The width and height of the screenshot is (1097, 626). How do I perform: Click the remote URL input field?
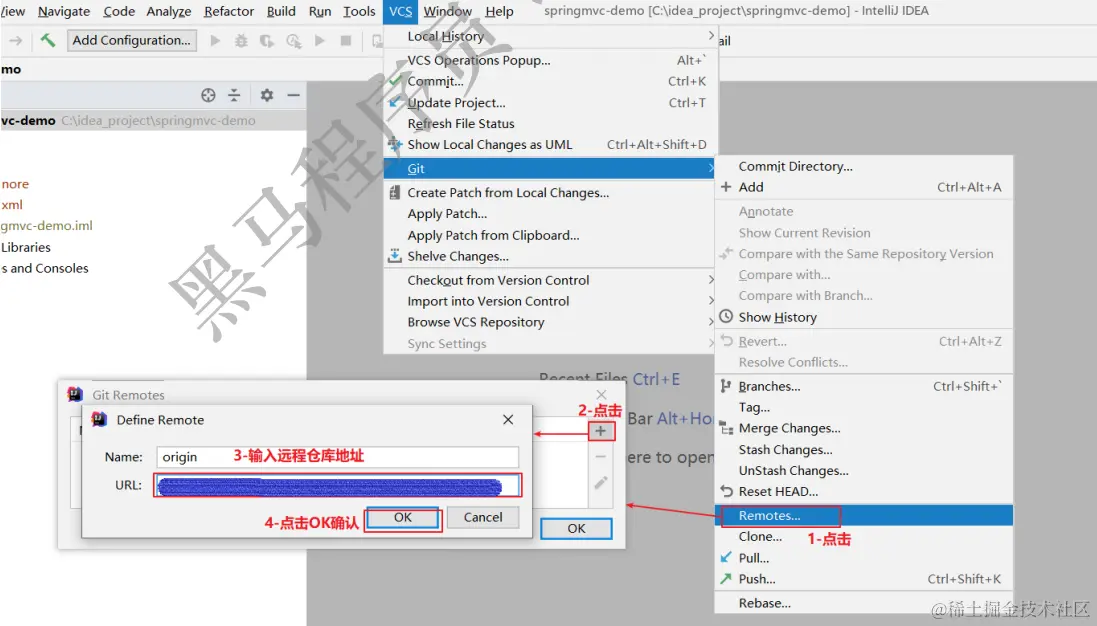point(337,485)
